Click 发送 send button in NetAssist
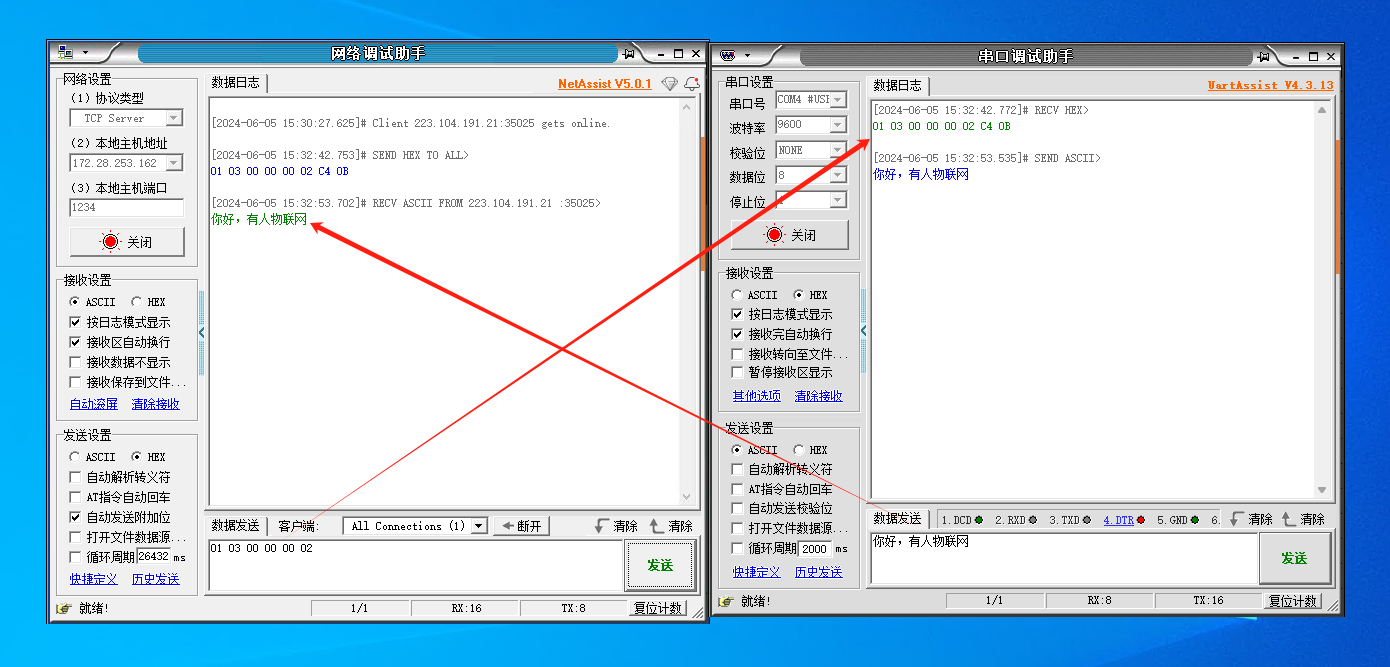The image size is (1390, 667). 660,565
